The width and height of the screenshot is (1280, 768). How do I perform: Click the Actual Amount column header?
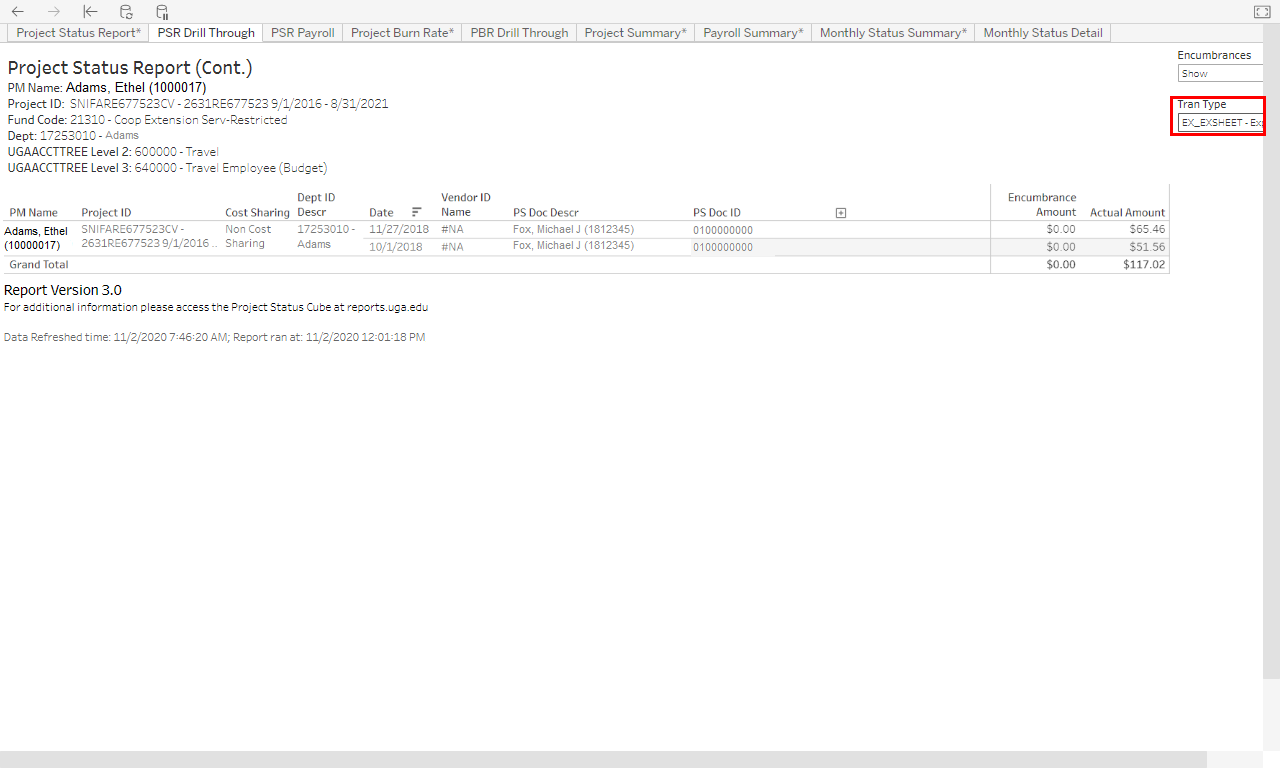pyautogui.click(x=1127, y=213)
